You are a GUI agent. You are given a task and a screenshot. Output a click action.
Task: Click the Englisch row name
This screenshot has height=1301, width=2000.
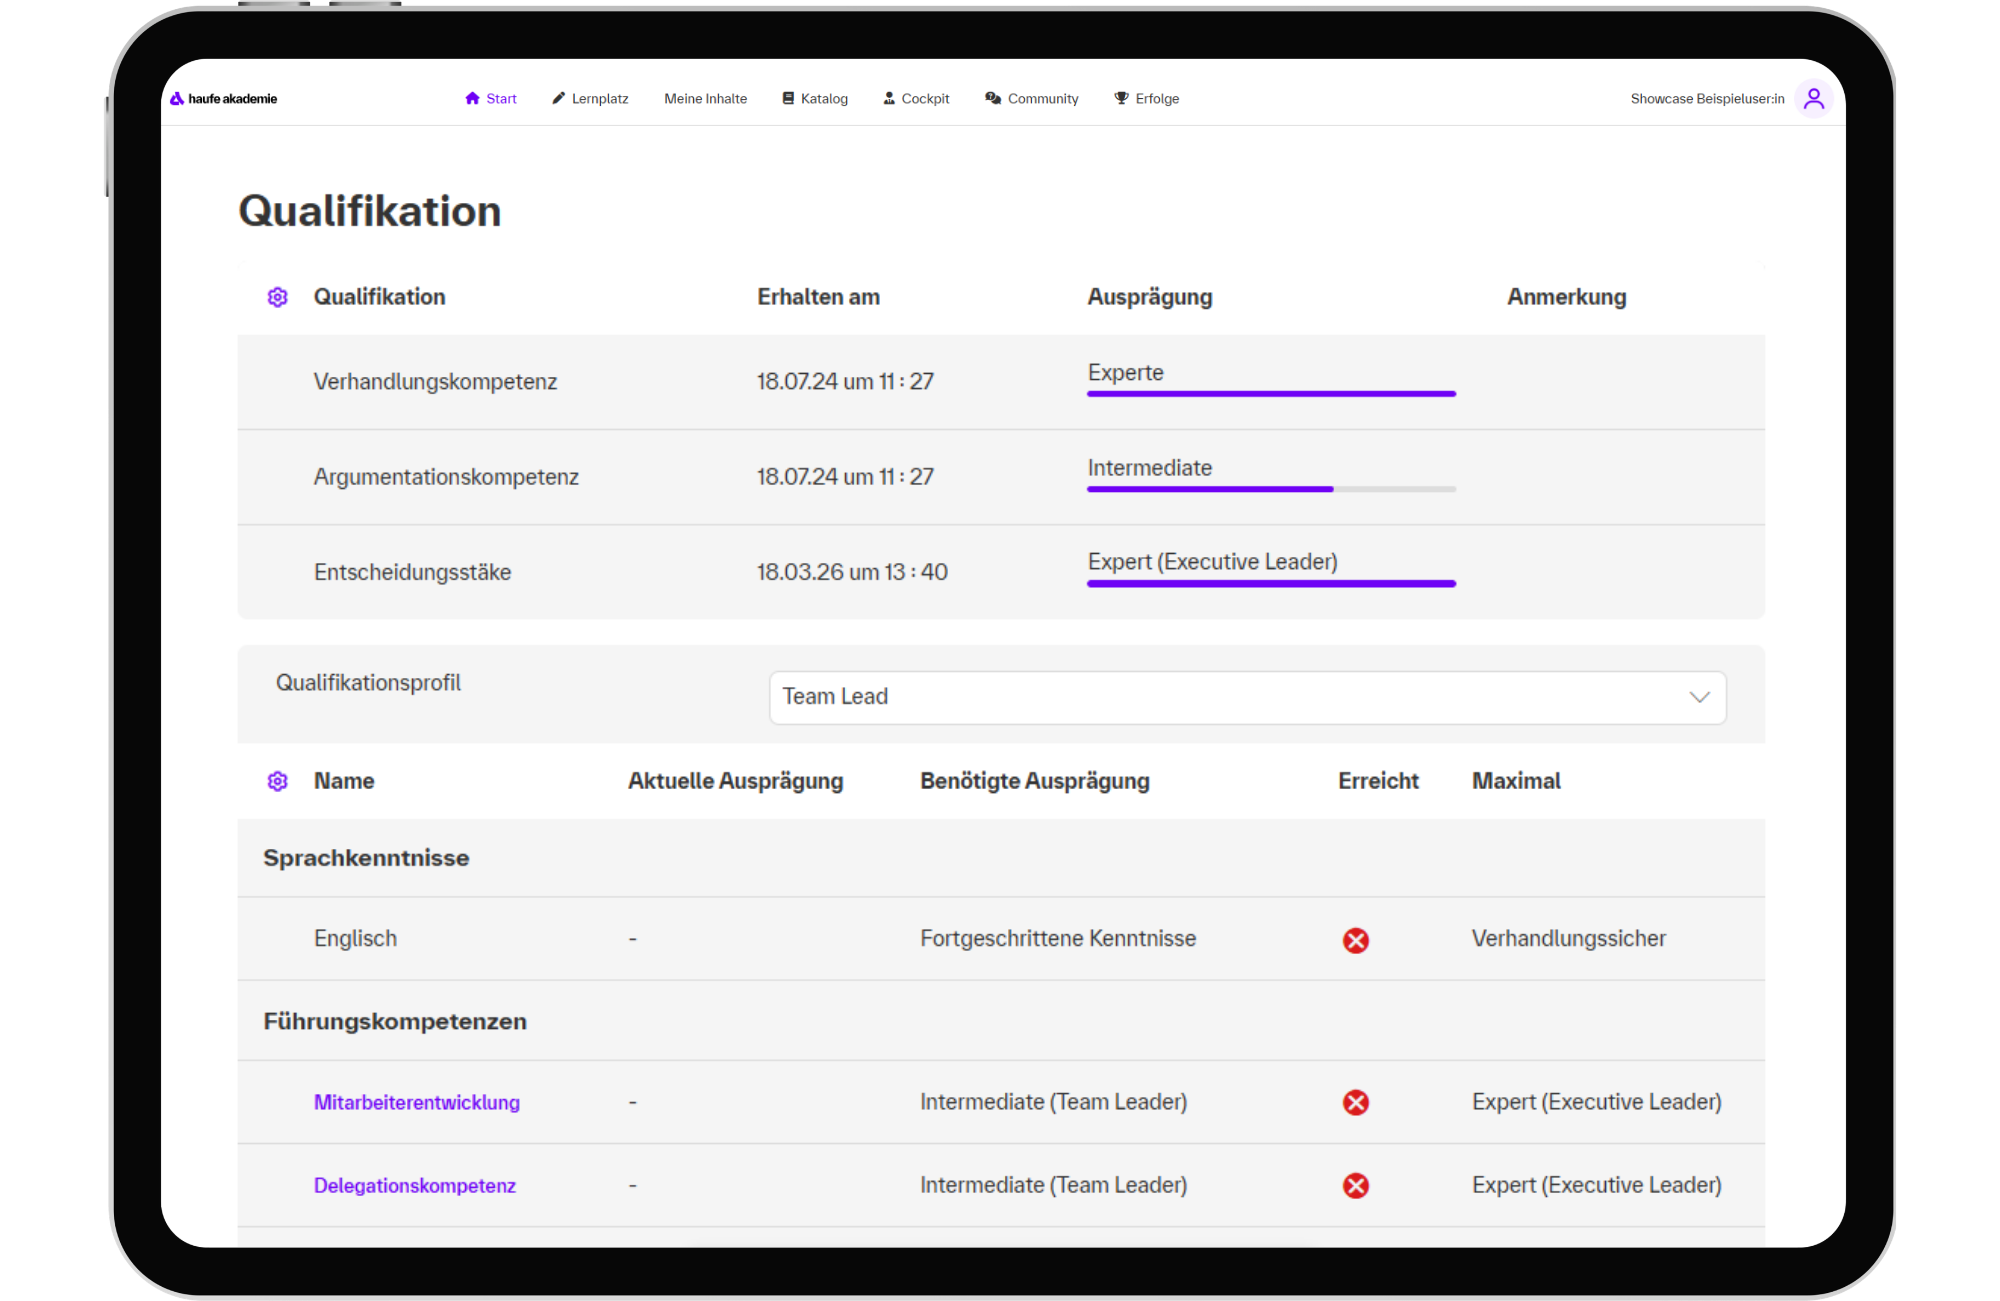355,939
